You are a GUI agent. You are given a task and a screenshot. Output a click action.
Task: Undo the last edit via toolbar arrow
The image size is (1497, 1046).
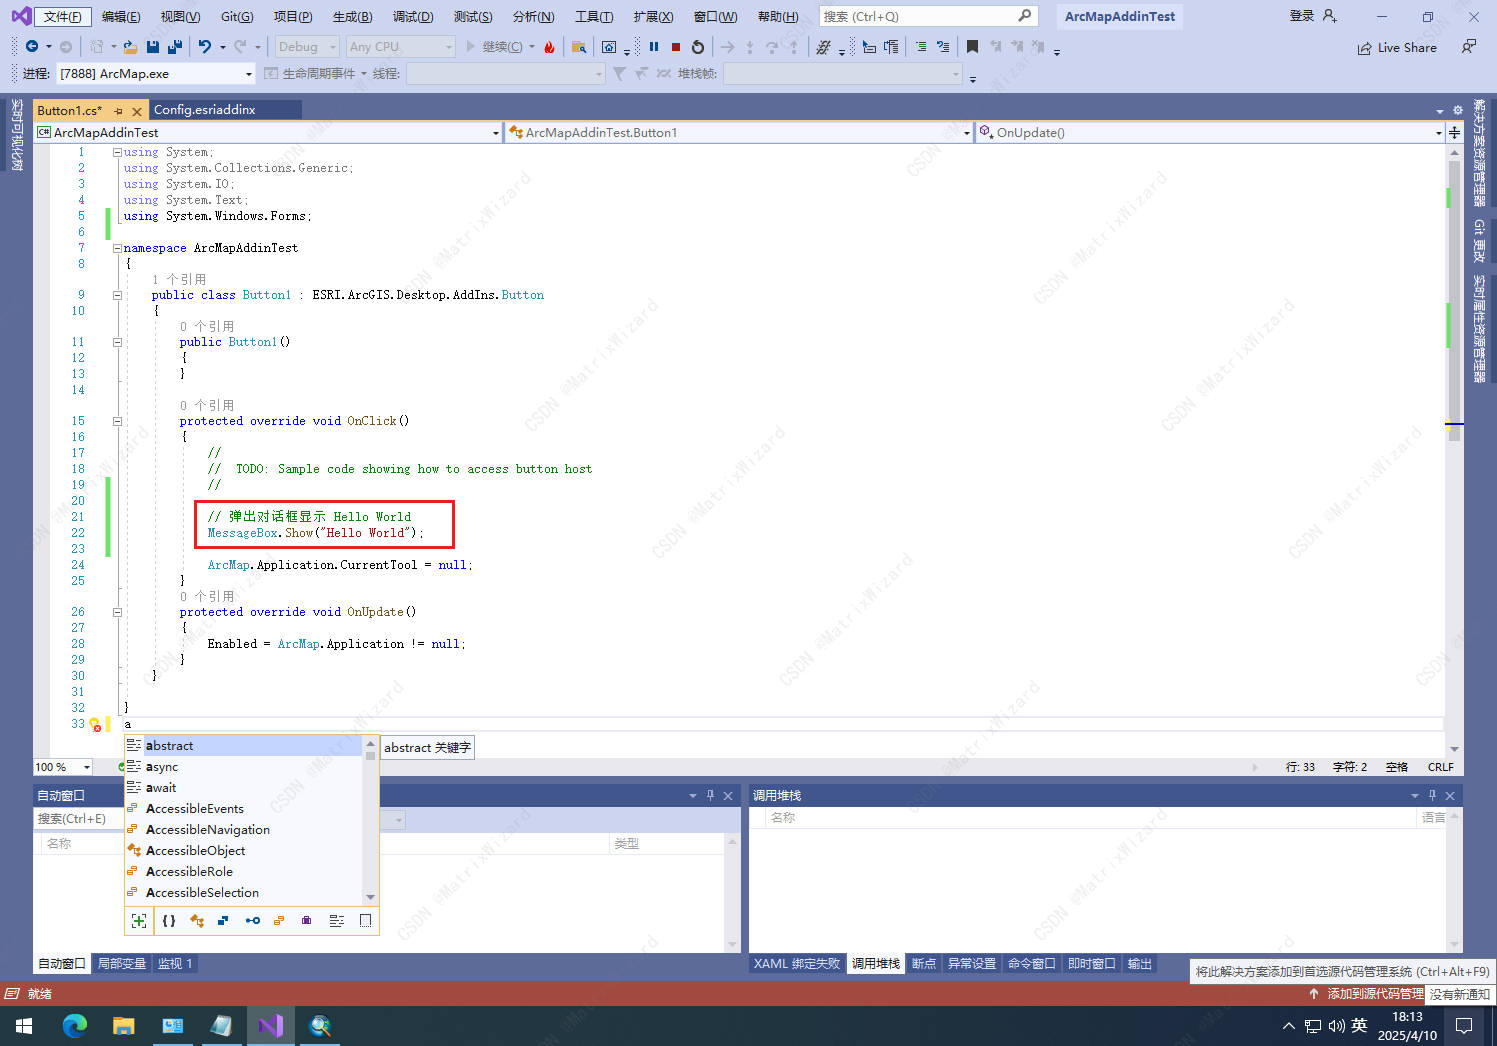[205, 47]
